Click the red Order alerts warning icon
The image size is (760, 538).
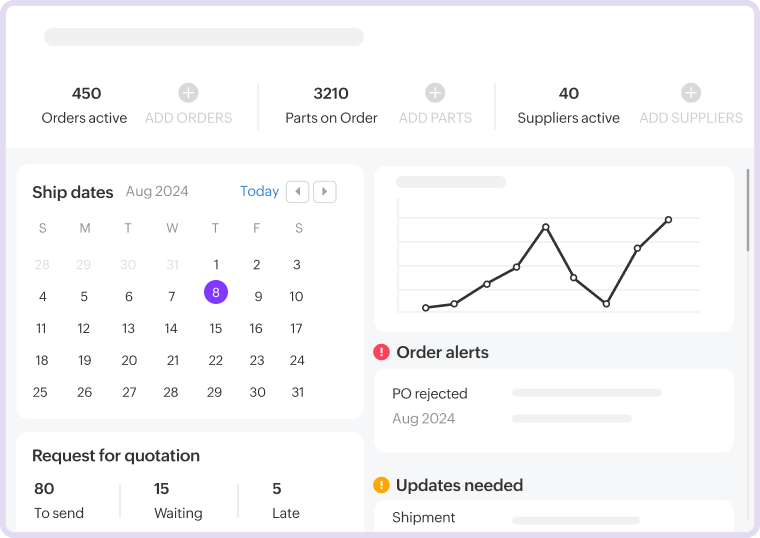[381, 352]
